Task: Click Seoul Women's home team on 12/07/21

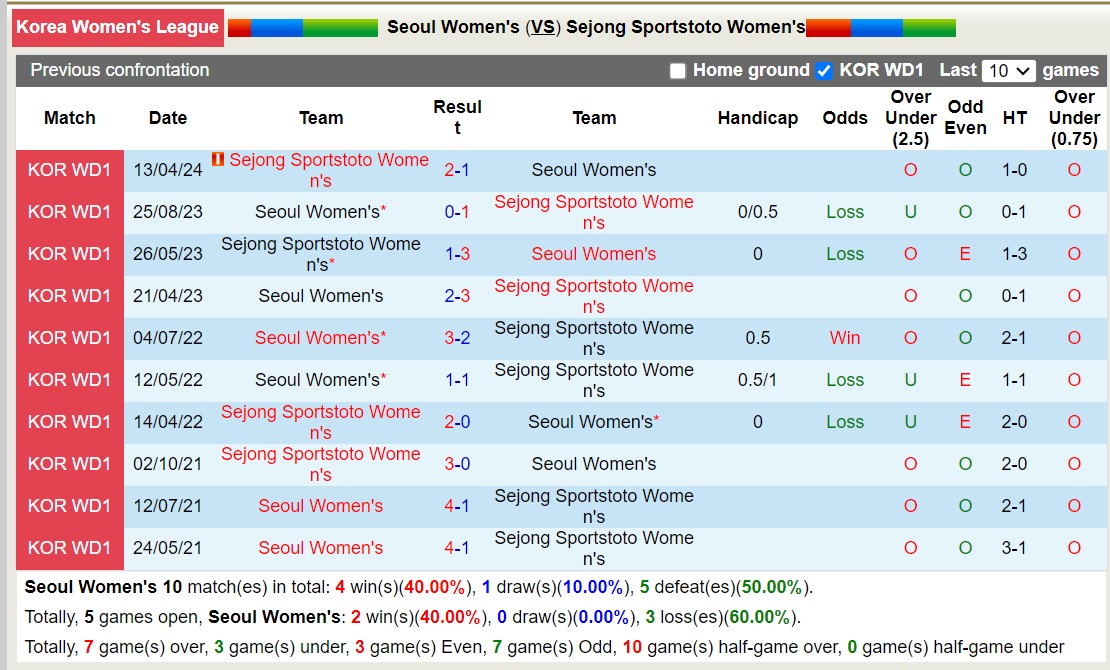Action: click(x=320, y=506)
